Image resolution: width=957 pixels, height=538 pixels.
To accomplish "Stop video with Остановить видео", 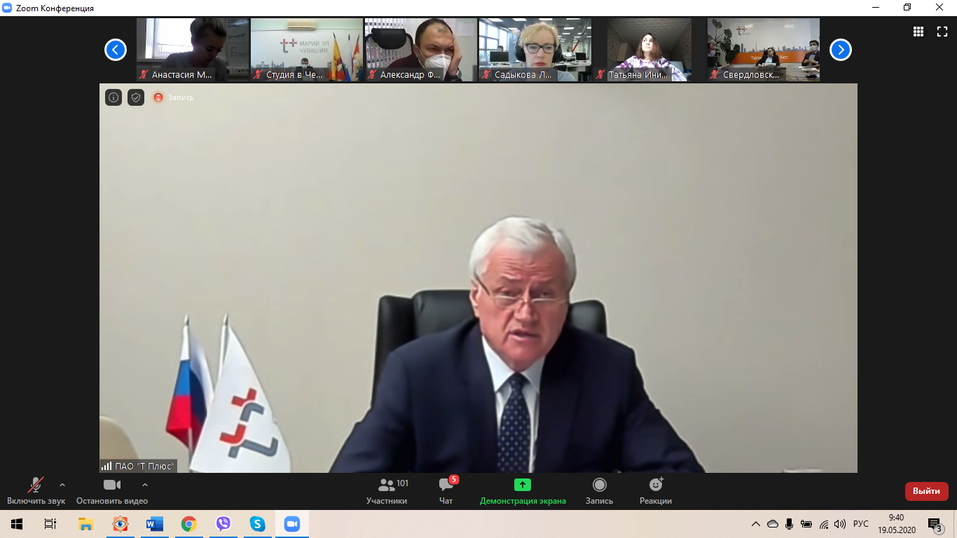I will tap(112, 489).
